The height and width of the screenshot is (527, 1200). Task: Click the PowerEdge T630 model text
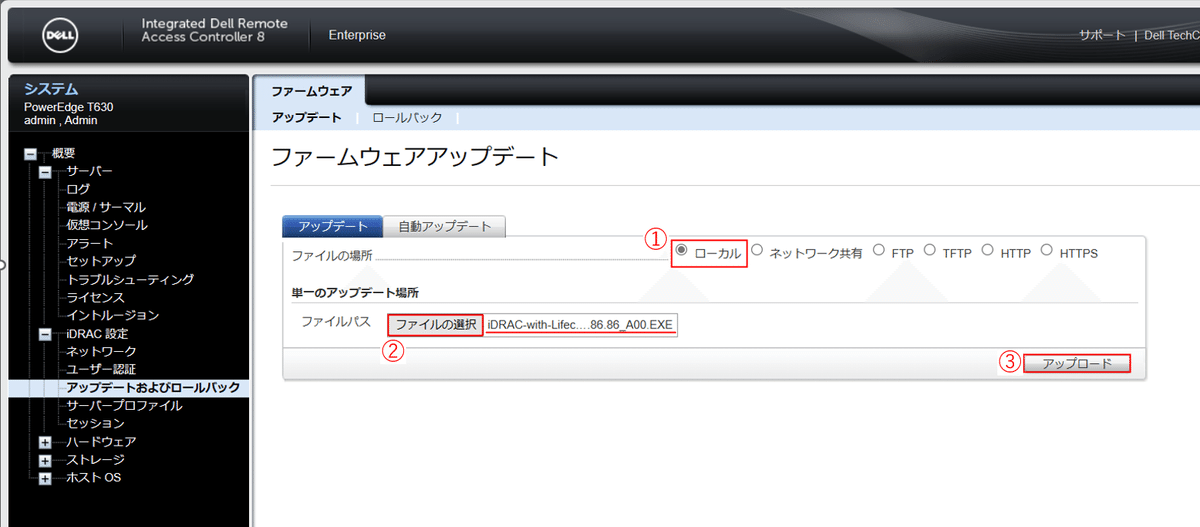(x=69, y=107)
